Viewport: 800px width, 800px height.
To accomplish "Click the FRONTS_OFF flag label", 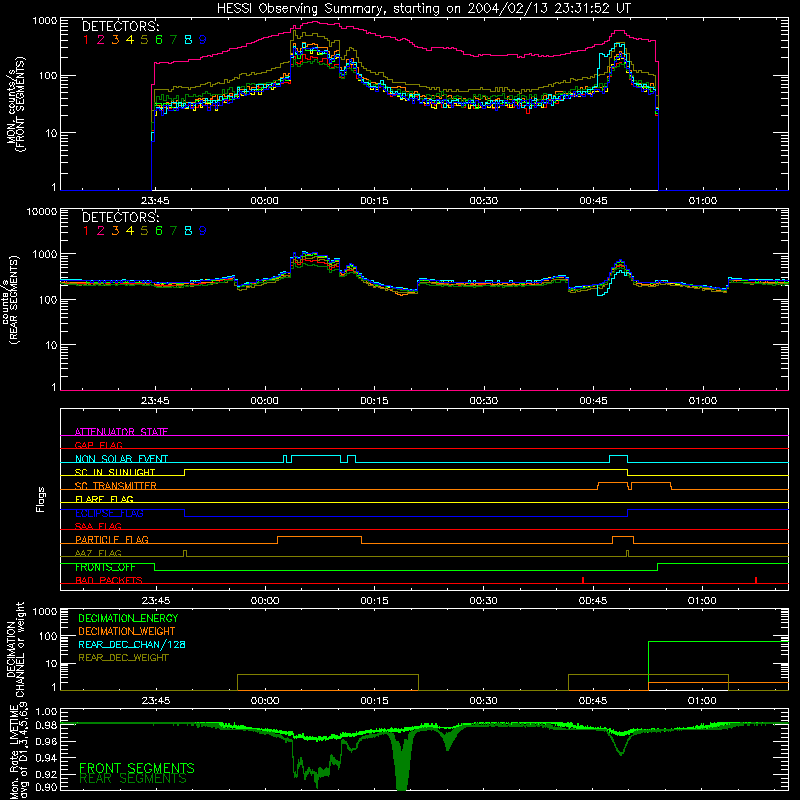I will point(105,567).
